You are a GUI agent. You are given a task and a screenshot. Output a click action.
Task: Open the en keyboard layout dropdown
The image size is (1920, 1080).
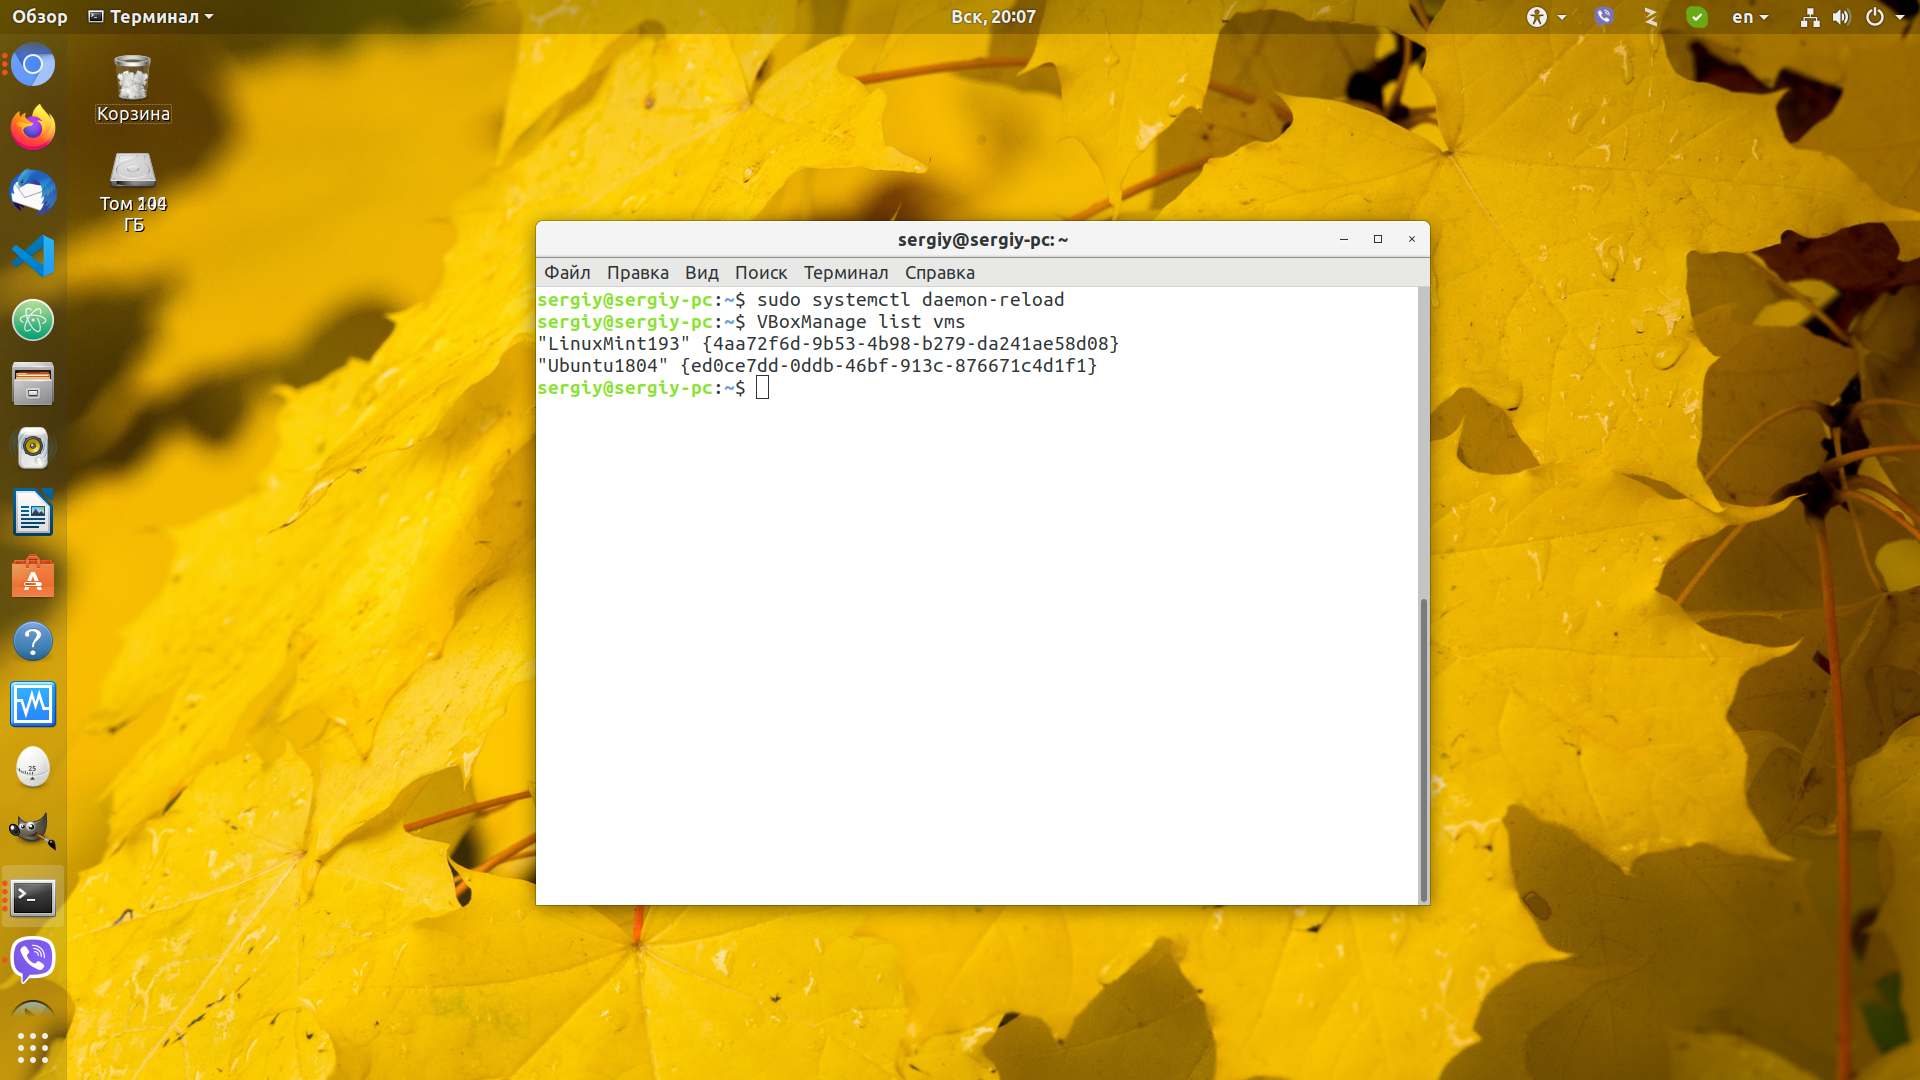(x=1750, y=17)
